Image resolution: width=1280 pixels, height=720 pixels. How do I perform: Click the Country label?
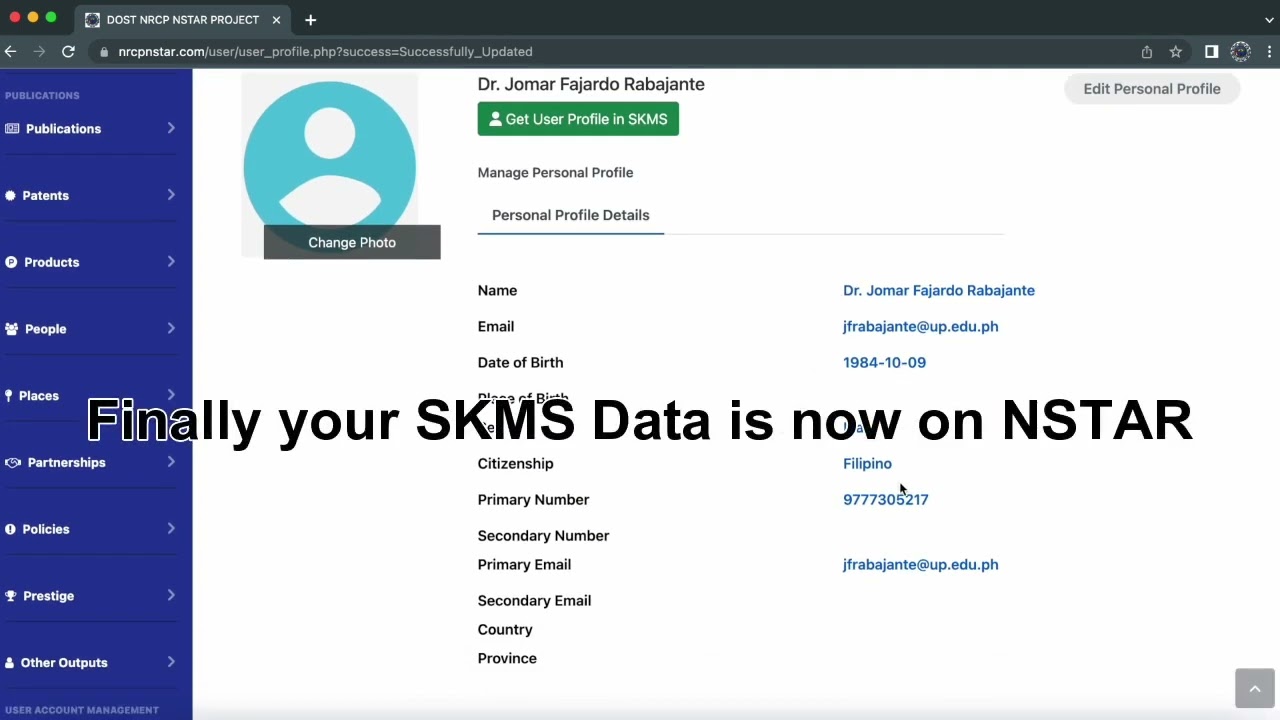point(505,630)
